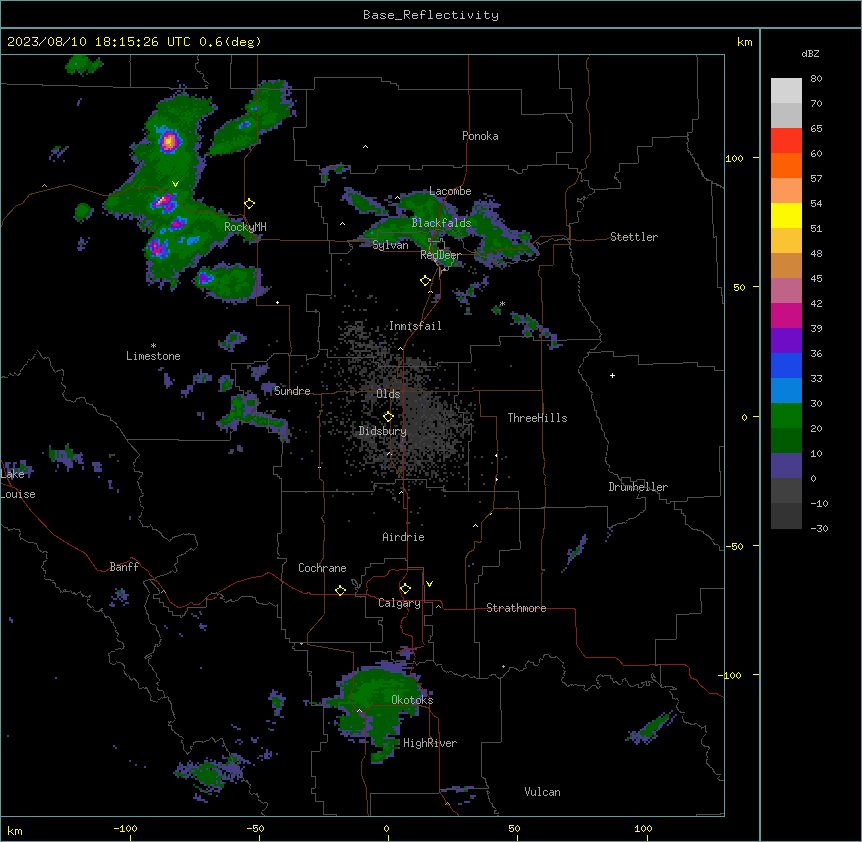Image resolution: width=862 pixels, height=842 pixels.
Task: Click the Olds city label
Action: (x=388, y=394)
